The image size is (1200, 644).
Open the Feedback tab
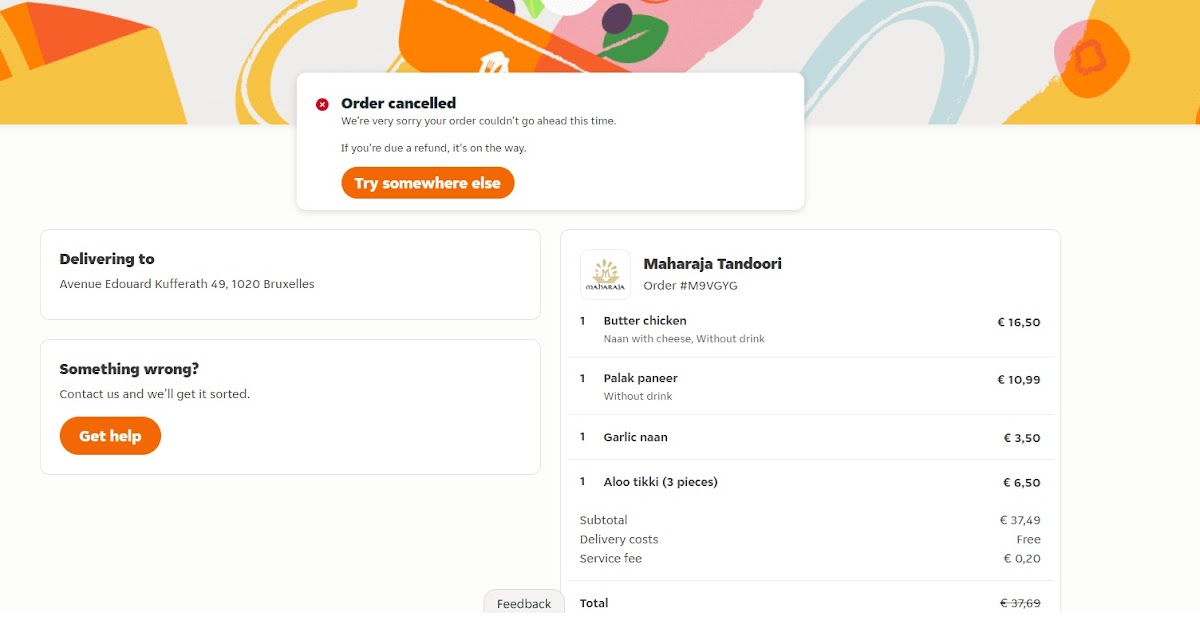(524, 603)
